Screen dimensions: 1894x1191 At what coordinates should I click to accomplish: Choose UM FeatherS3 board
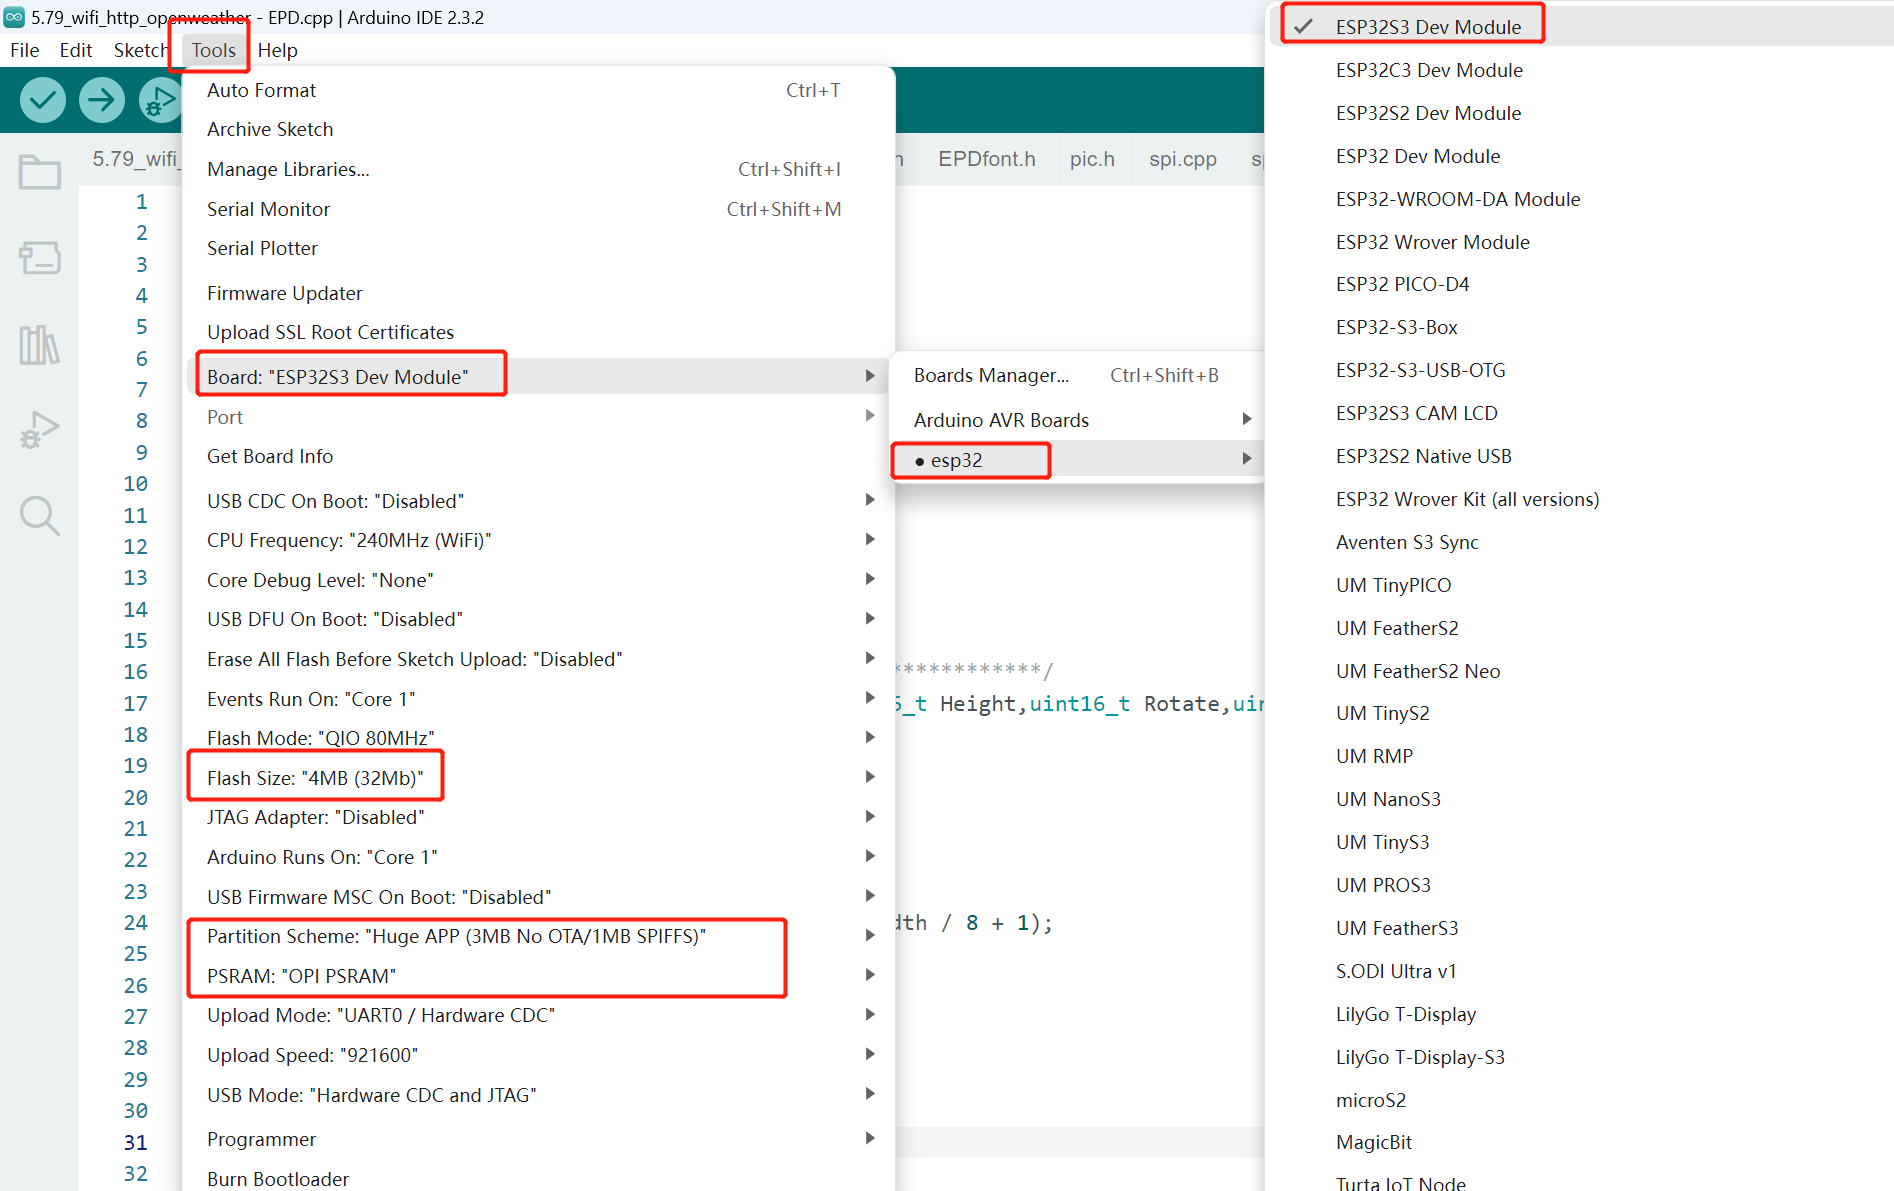pos(1580,928)
